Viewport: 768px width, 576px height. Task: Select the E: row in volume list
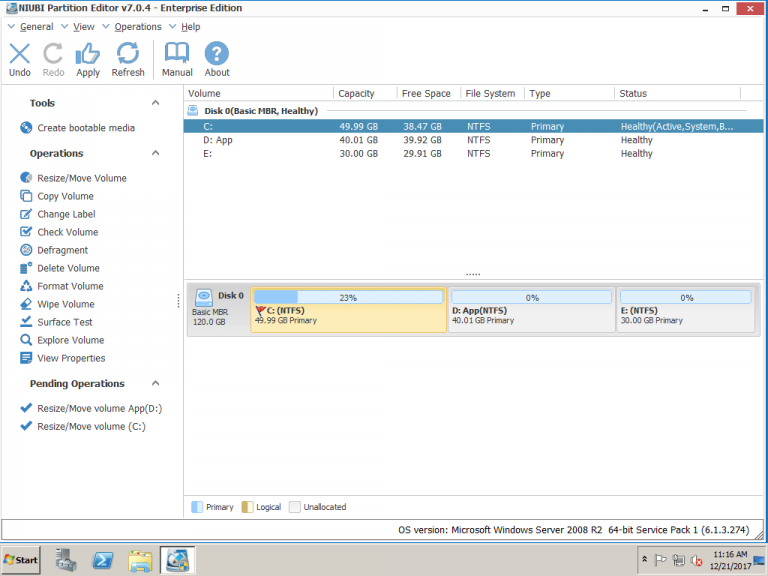click(473, 154)
